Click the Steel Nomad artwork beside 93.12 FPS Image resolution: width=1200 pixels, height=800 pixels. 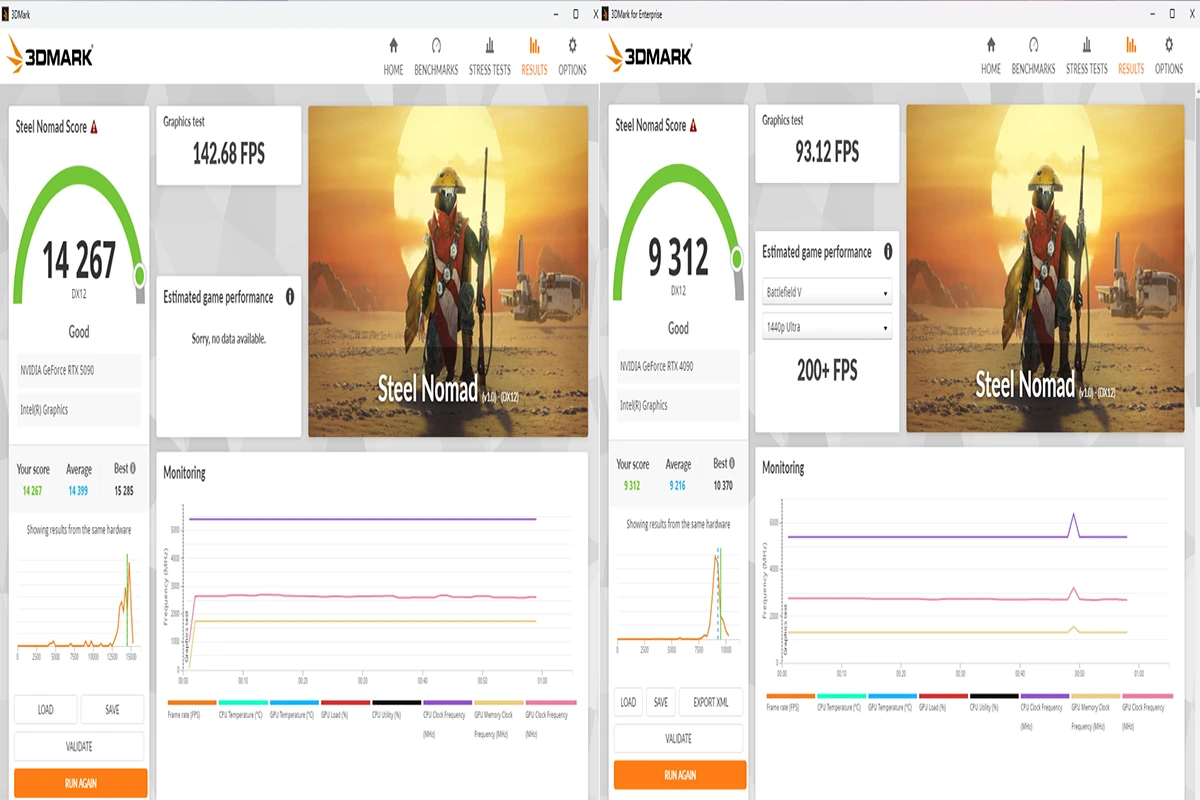pyautogui.click(x=1046, y=268)
